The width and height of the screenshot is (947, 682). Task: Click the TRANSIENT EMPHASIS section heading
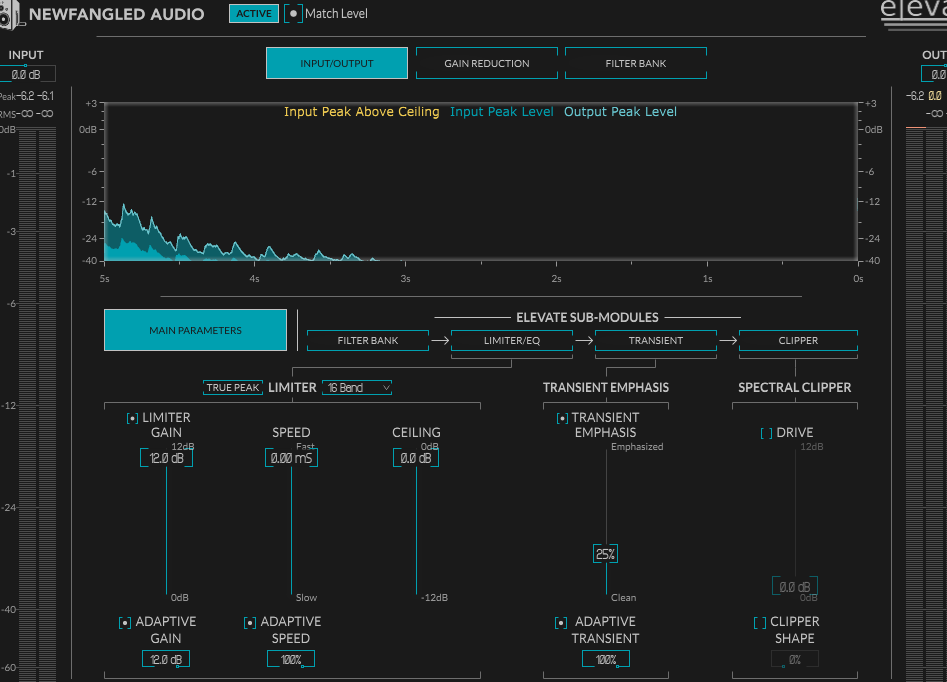point(606,387)
